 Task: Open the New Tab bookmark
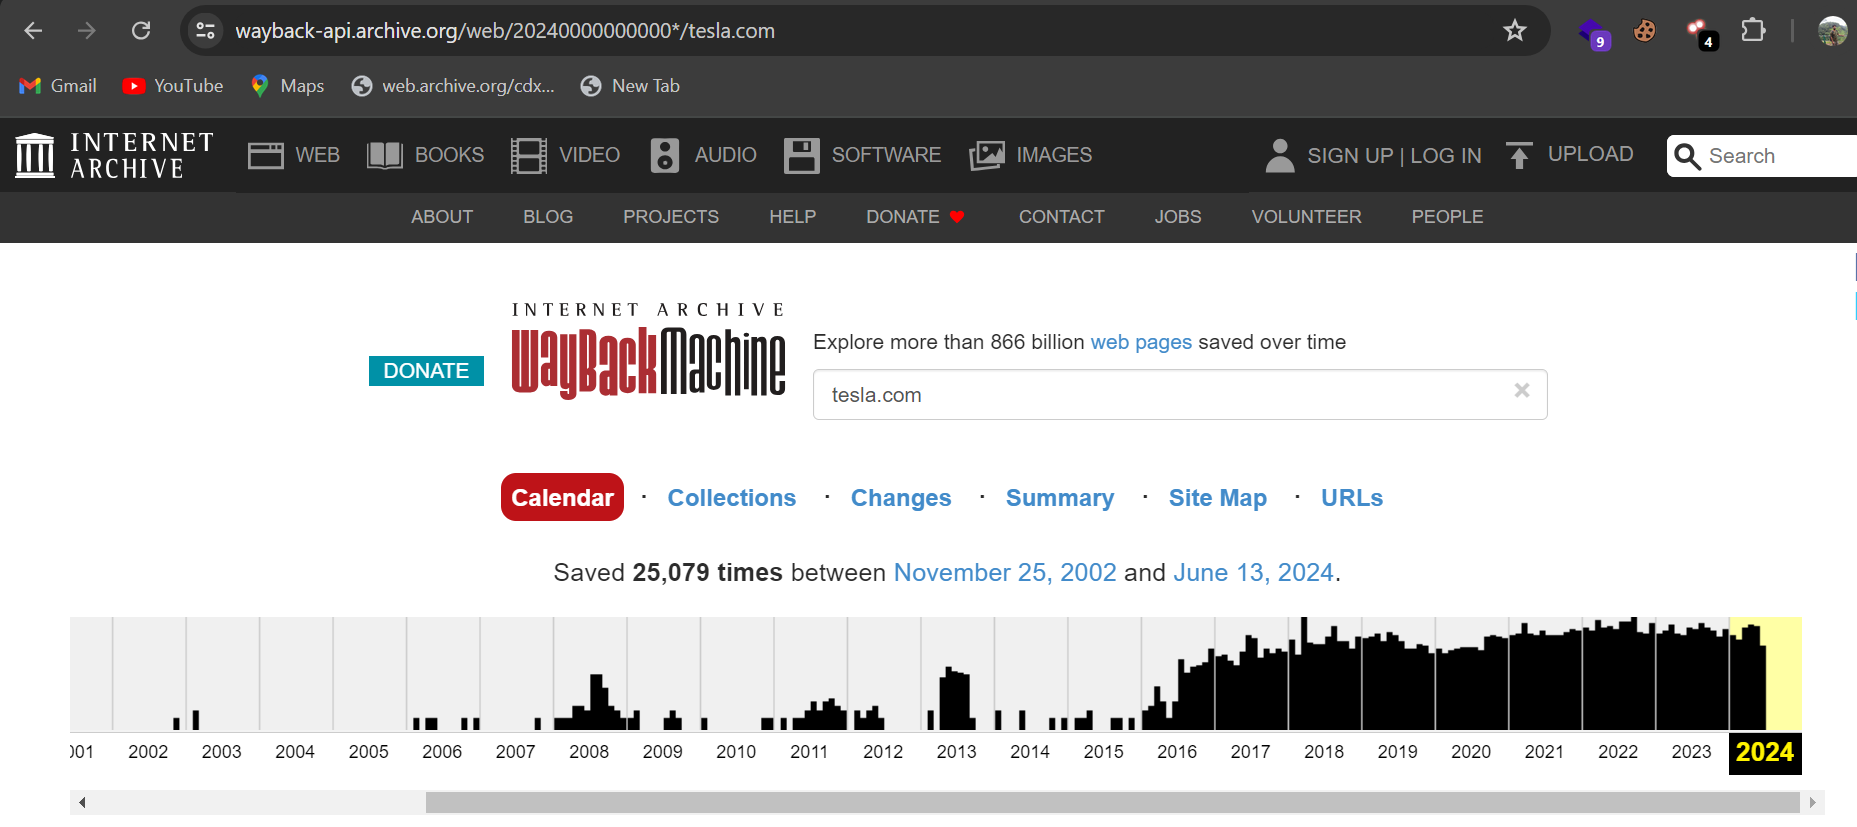click(x=630, y=86)
